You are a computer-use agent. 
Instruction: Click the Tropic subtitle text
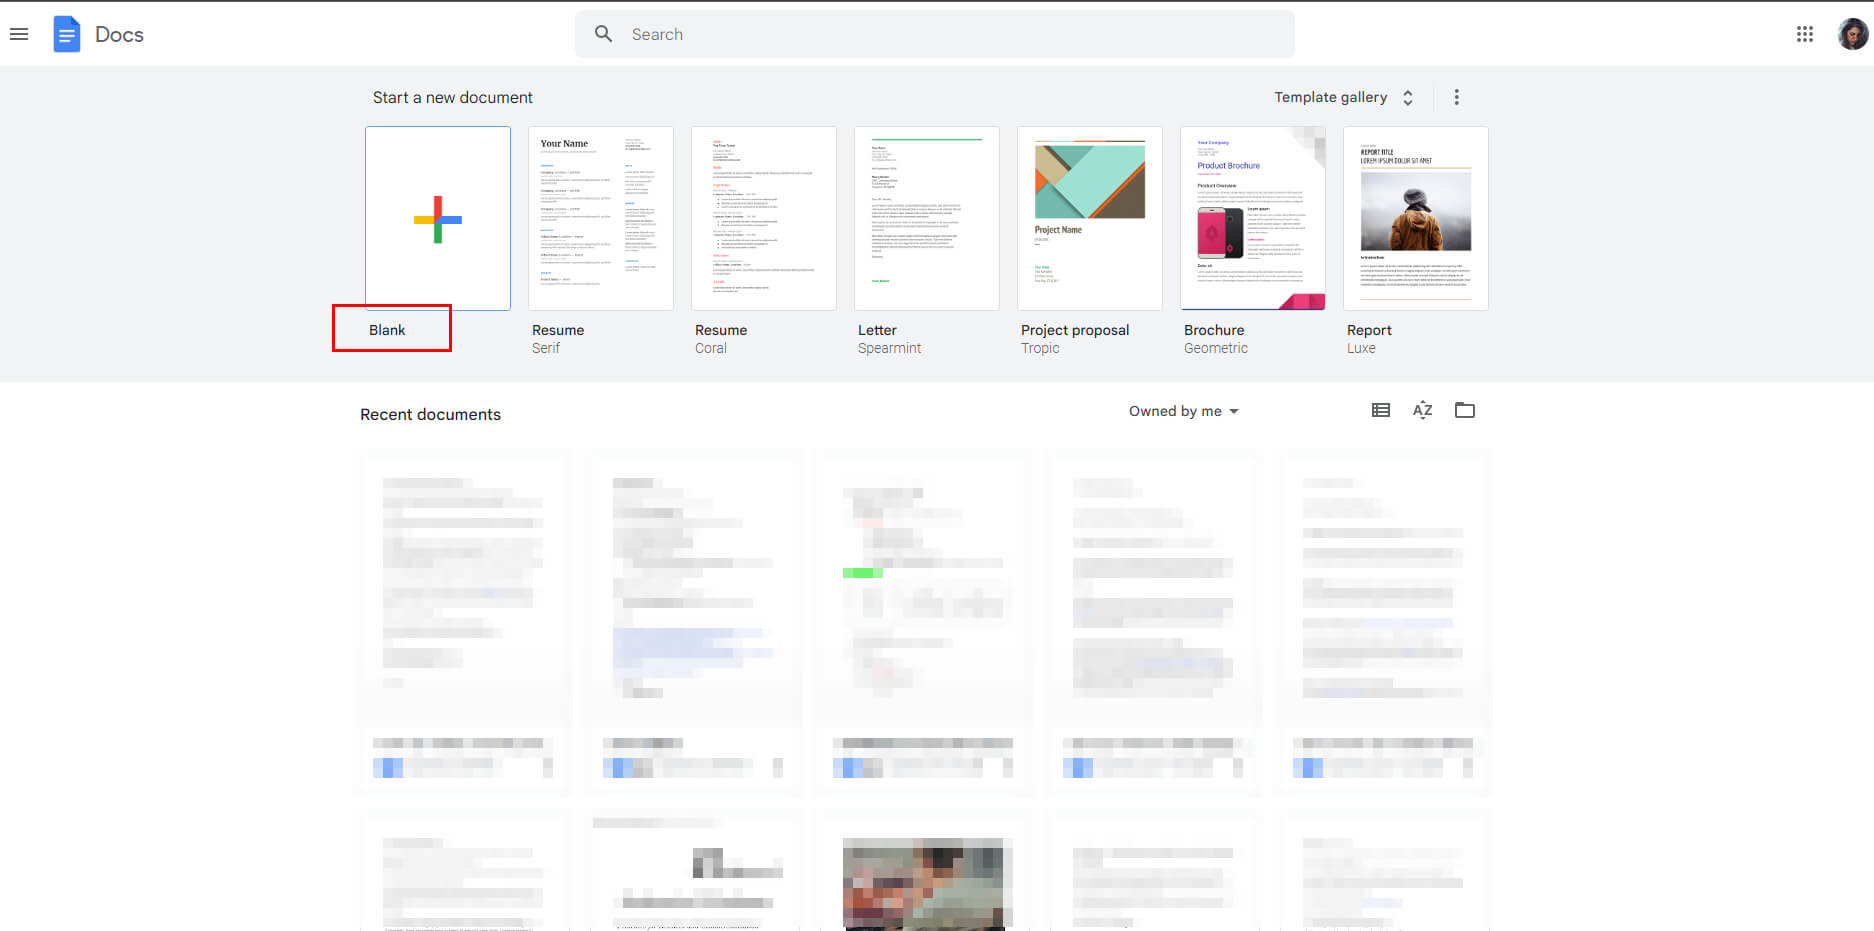click(1040, 348)
